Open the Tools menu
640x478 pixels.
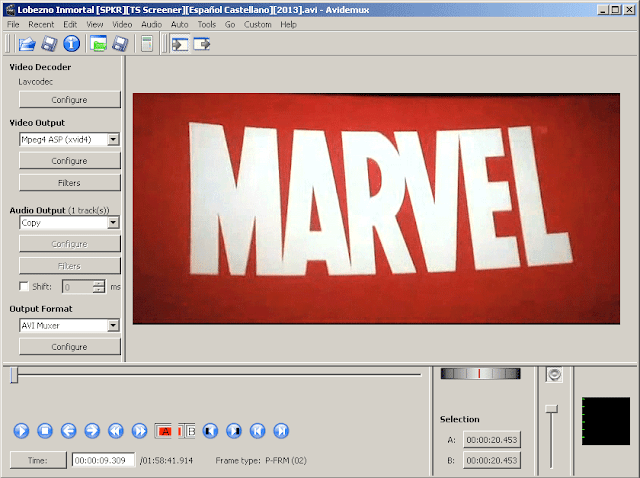207,24
